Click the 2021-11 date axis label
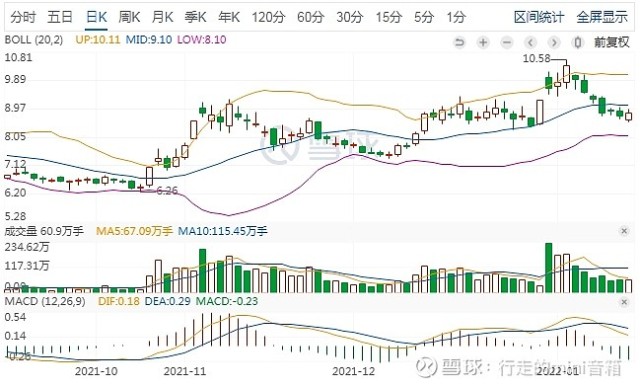The width and height of the screenshot is (640, 387). 185,371
